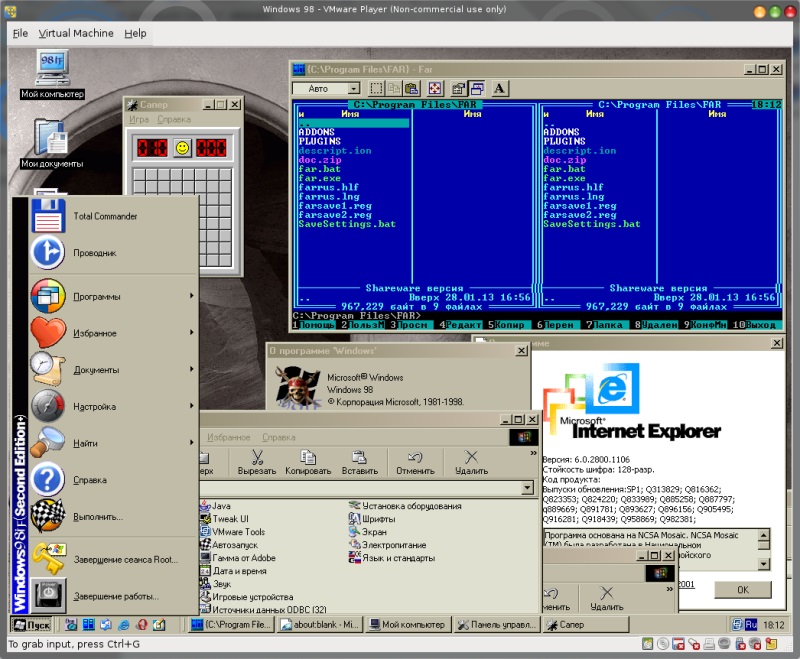This screenshot has width=800, height=659.
Task: Open the Игра menu in Сапер
Action: [139, 119]
